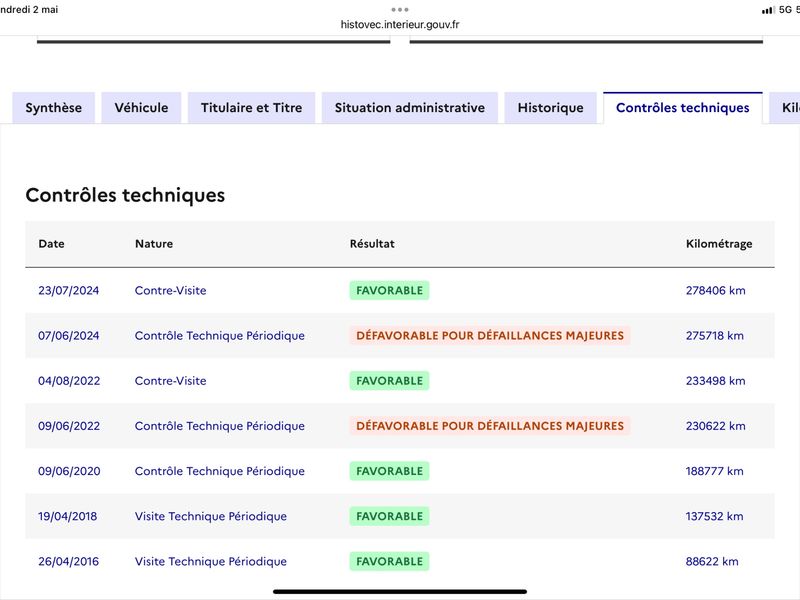
Task: Click Contrôle Technique Périodique in the 07/06/2024 row
Action: pos(219,336)
